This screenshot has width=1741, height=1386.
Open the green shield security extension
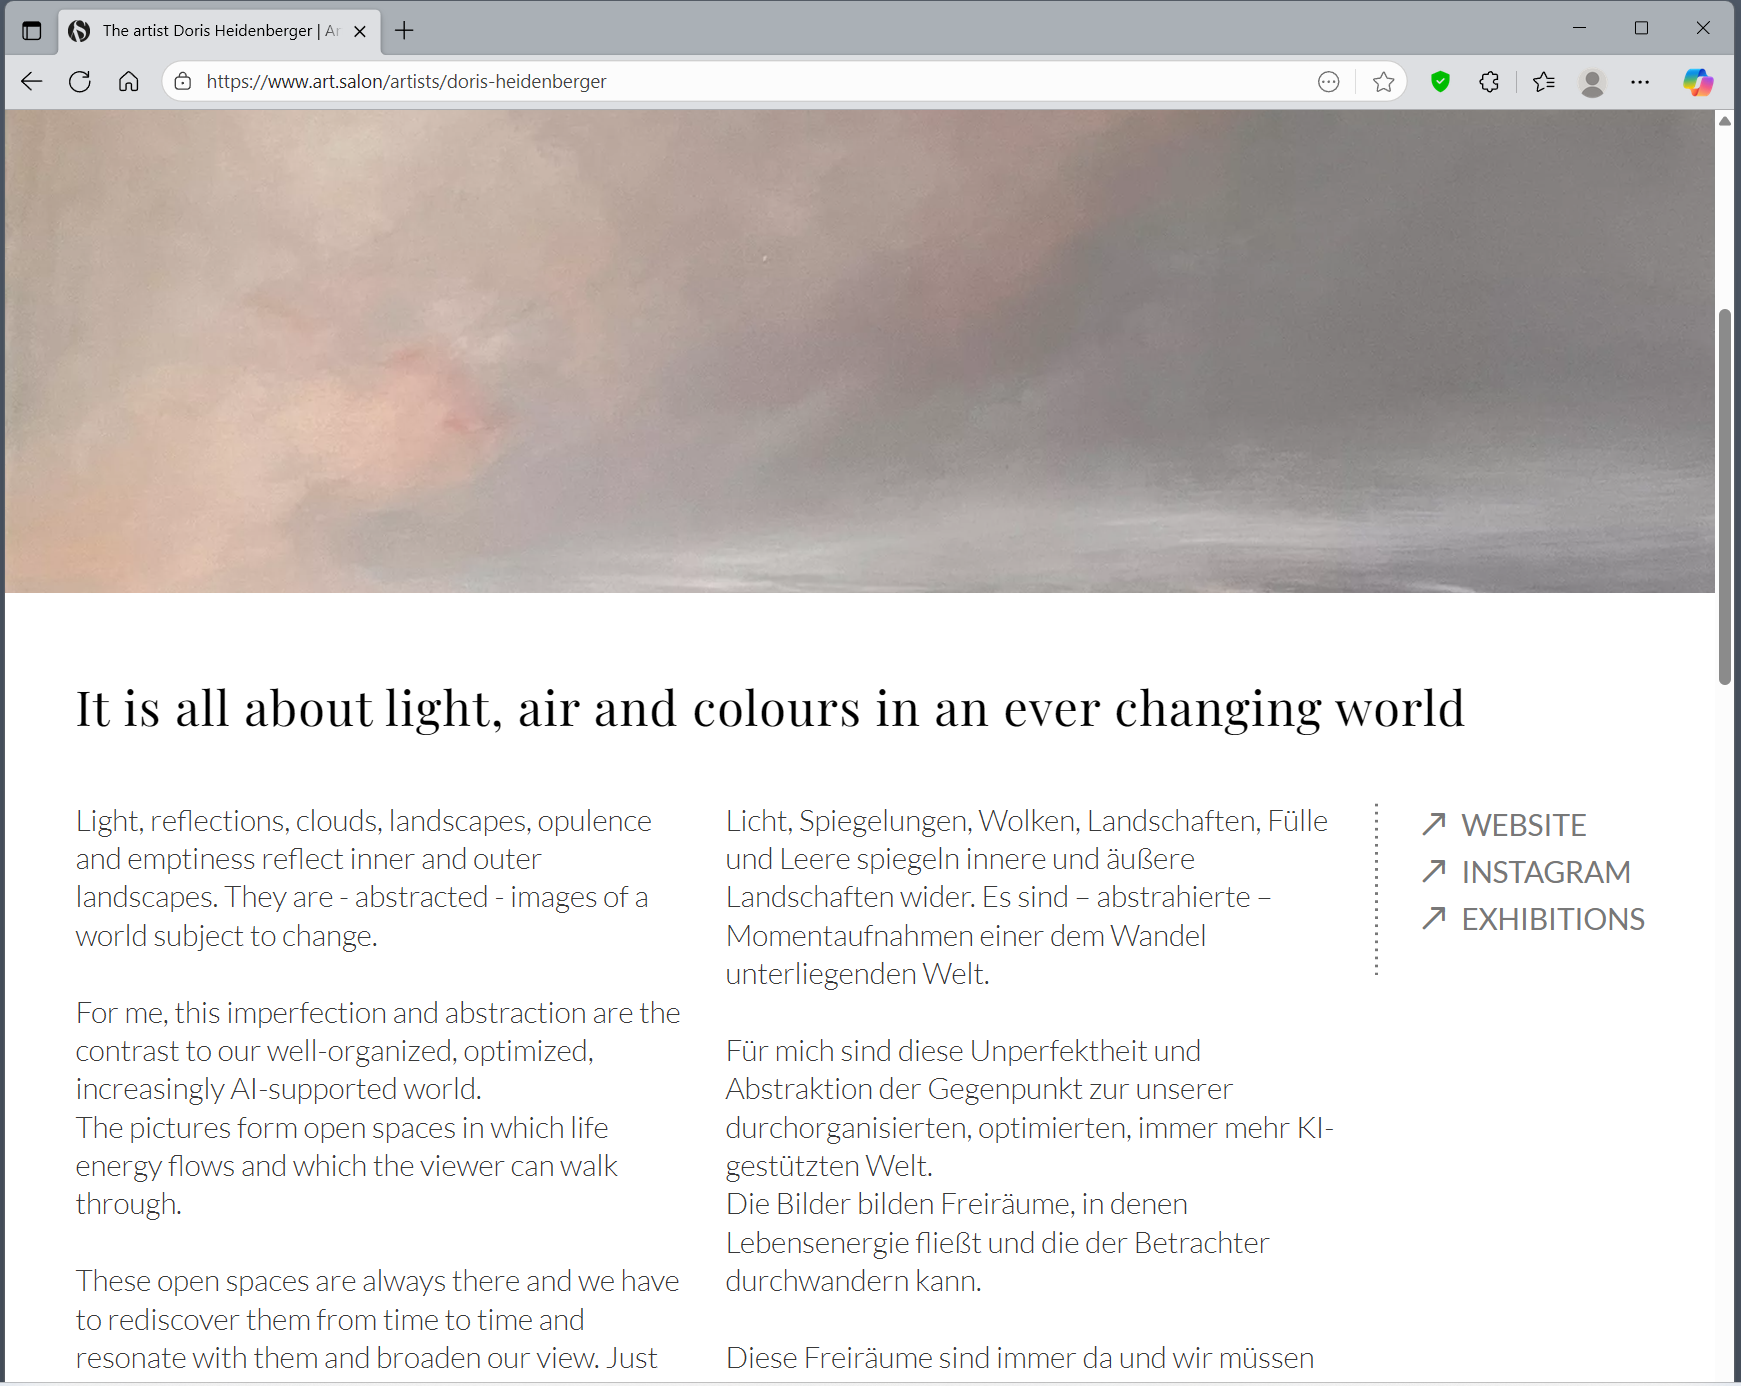click(1440, 82)
